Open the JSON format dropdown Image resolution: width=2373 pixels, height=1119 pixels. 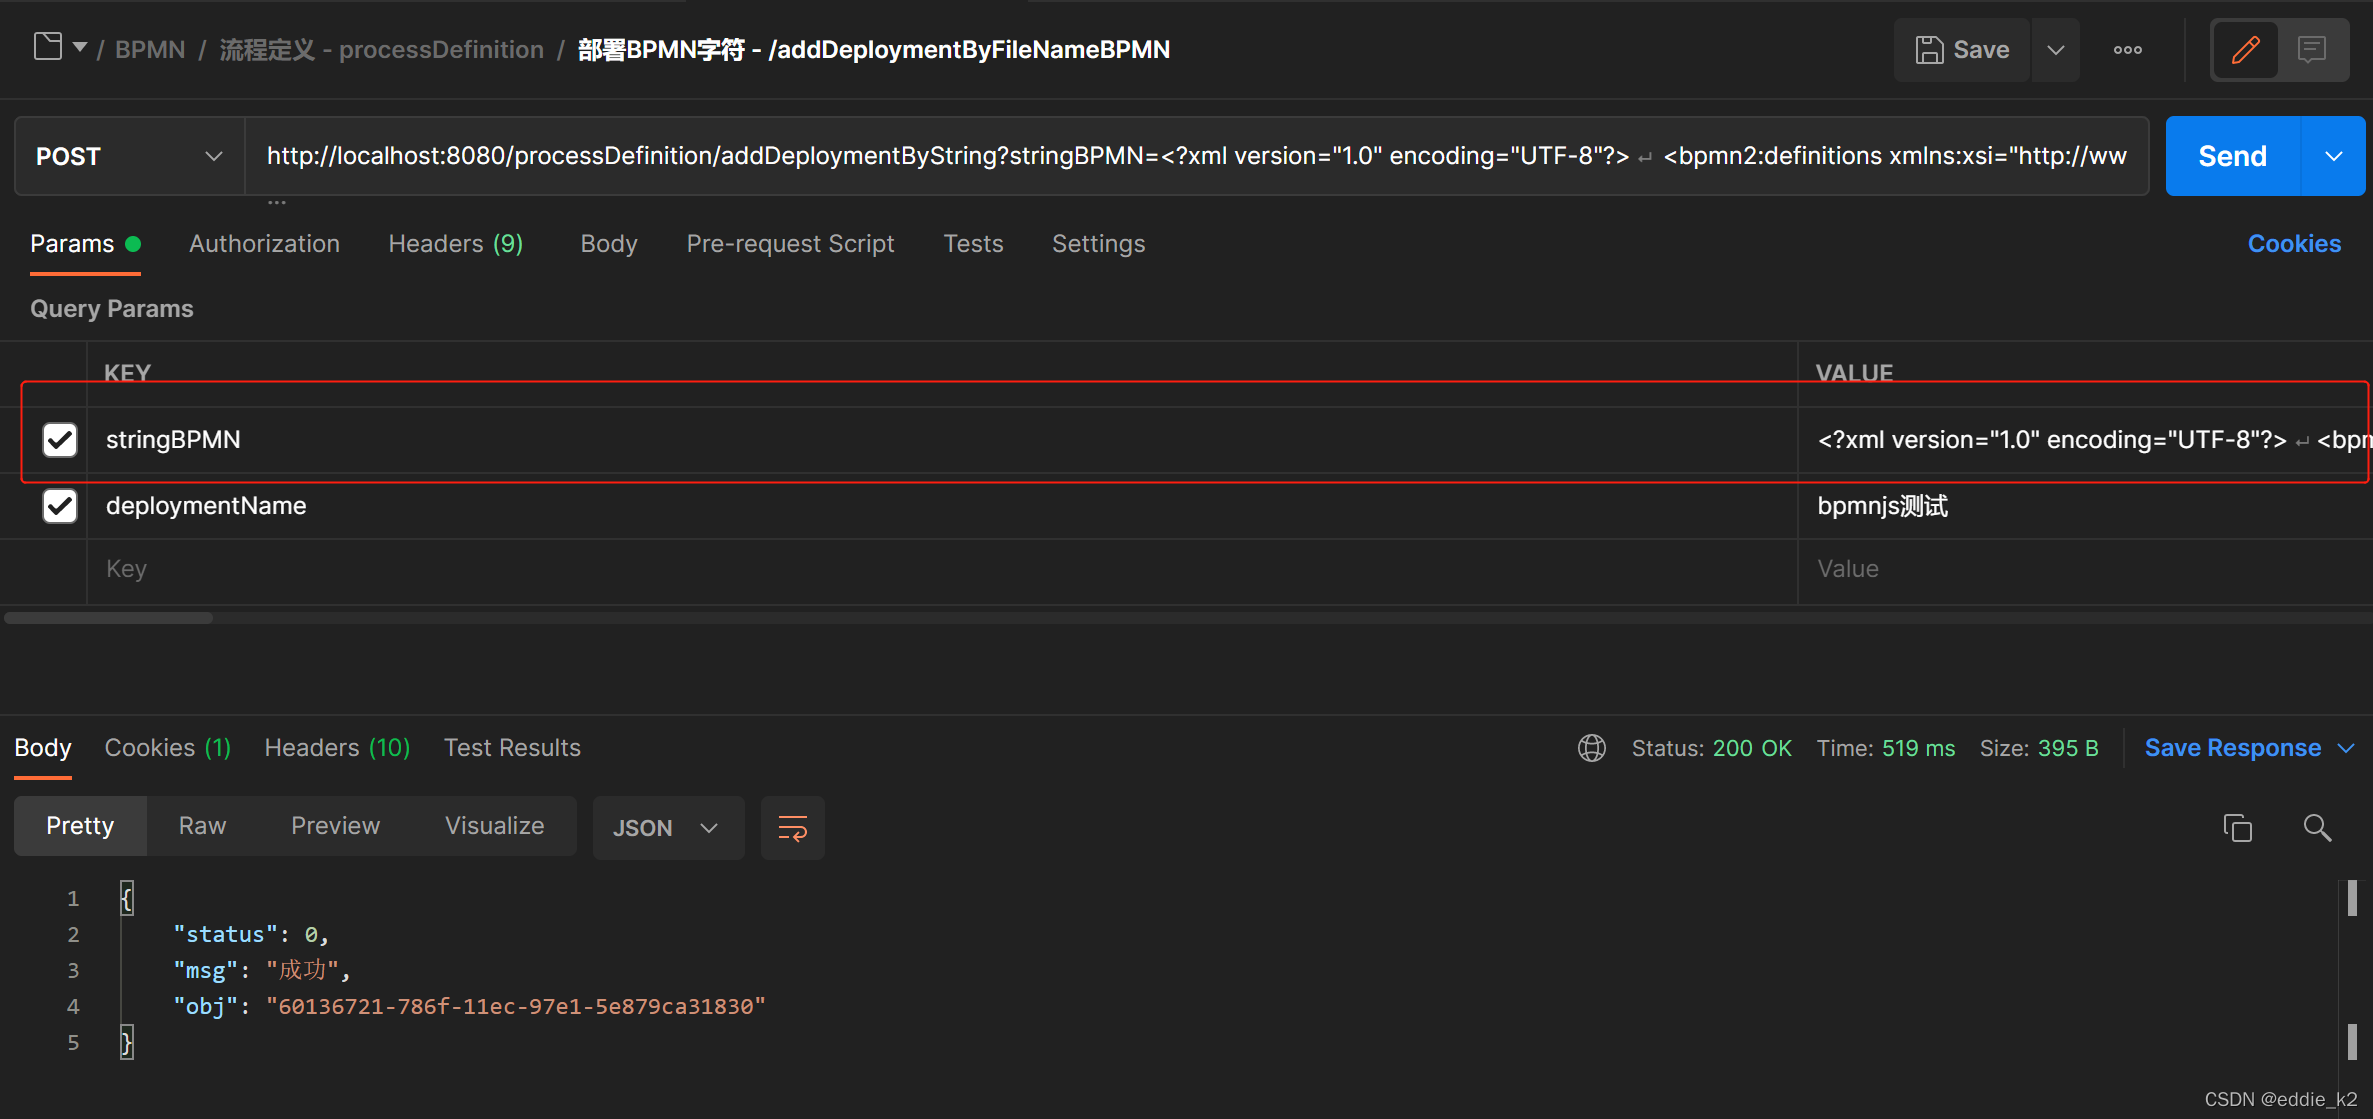coord(668,828)
